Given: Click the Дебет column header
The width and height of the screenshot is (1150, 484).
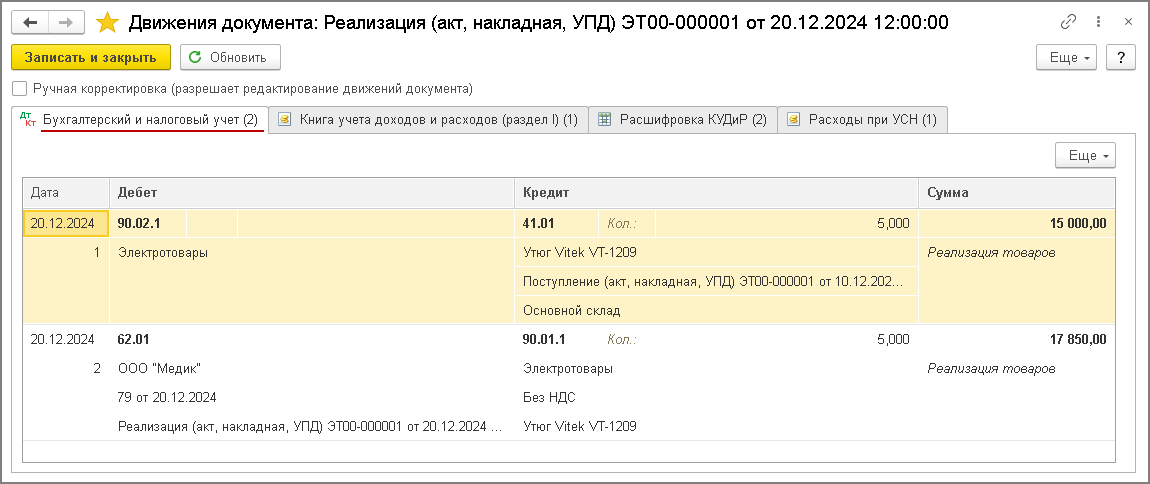Looking at the screenshot, I should pyautogui.click(x=310, y=192).
